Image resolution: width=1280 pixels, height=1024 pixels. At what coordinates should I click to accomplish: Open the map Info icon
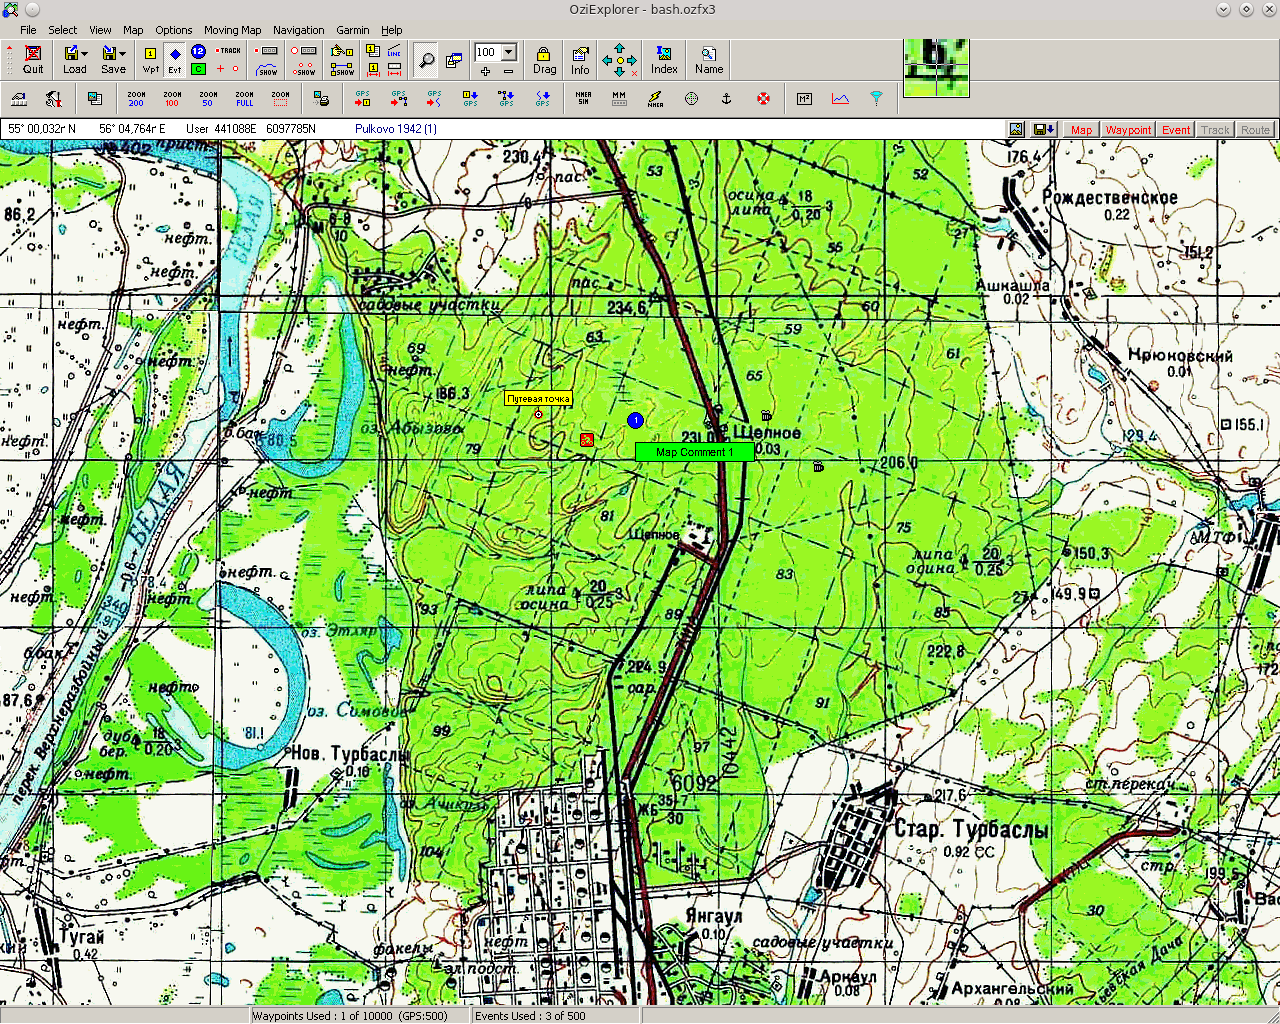pyautogui.click(x=580, y=59)
